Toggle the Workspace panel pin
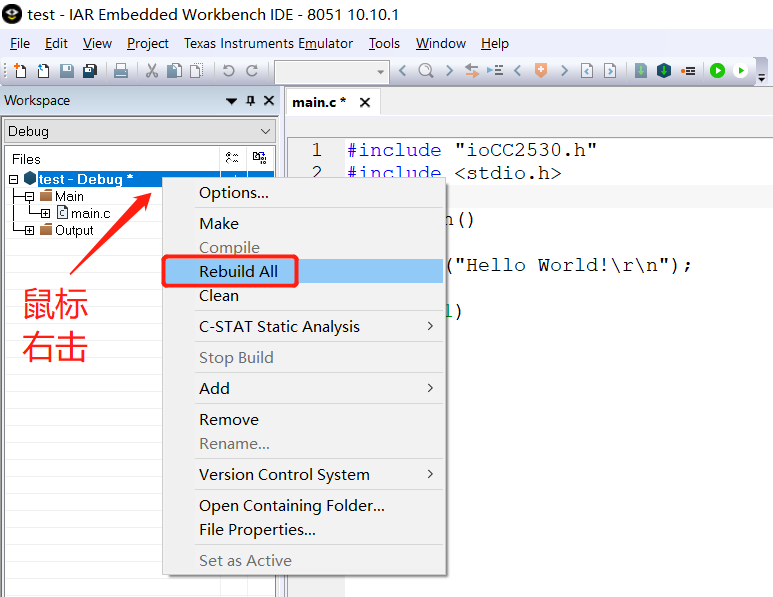 pyautogui.click(x=250, y=101)
